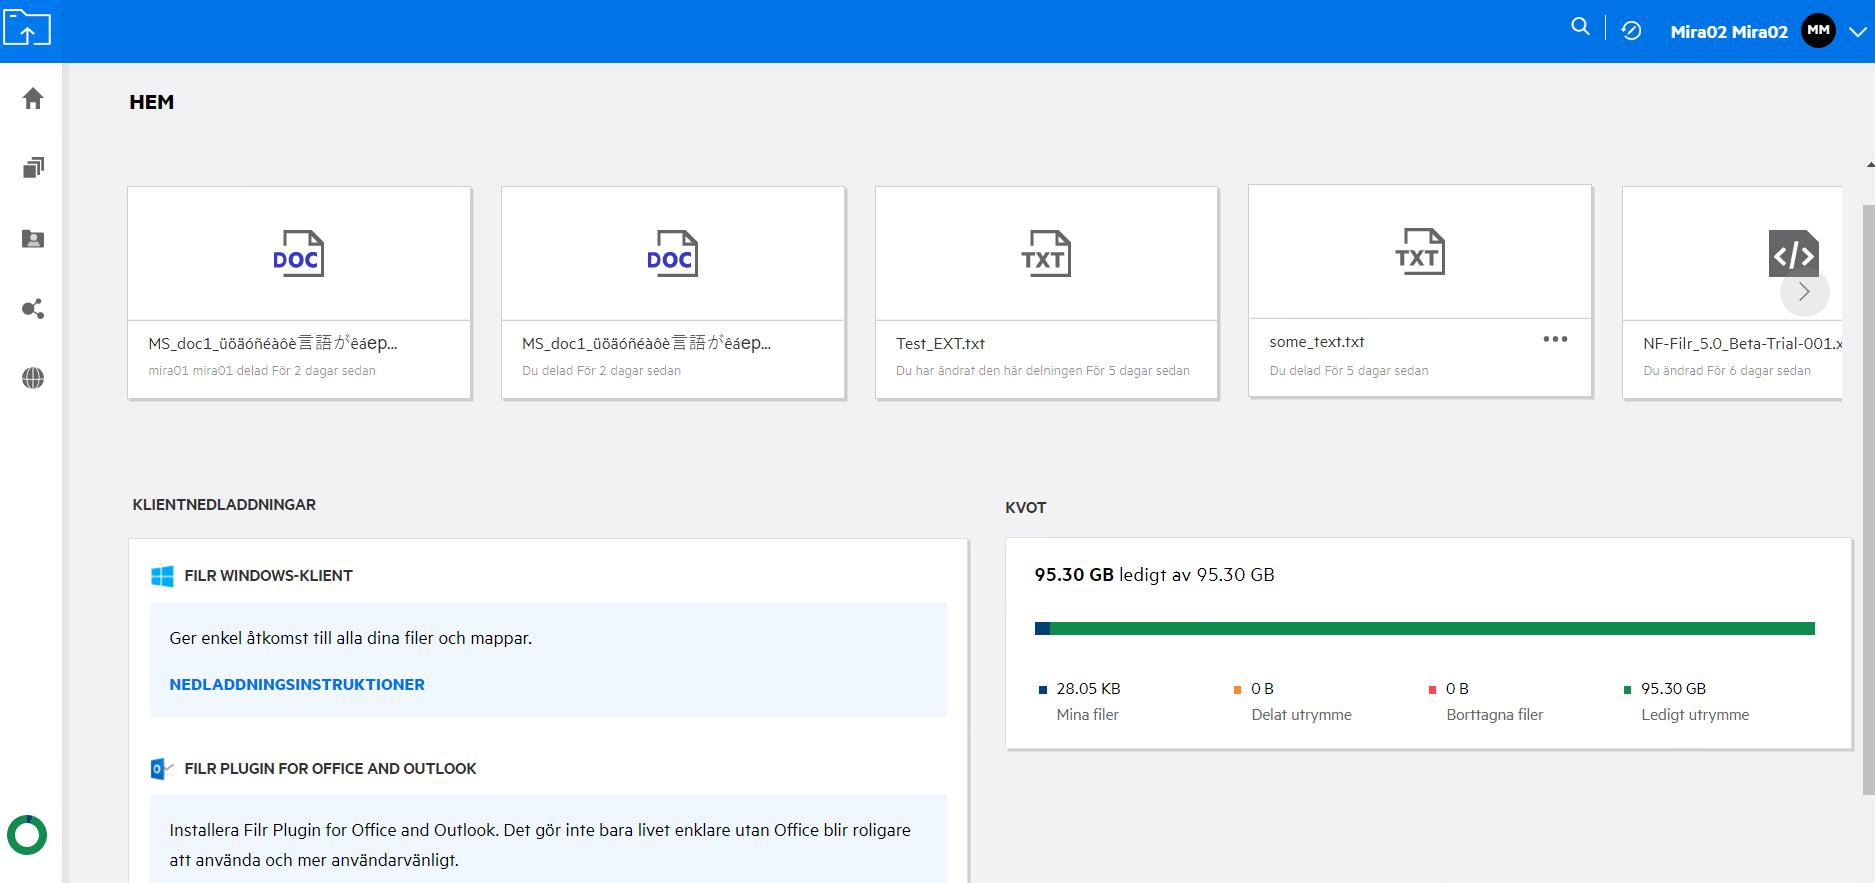Open the Home icon in sidebar

point(33,98)
